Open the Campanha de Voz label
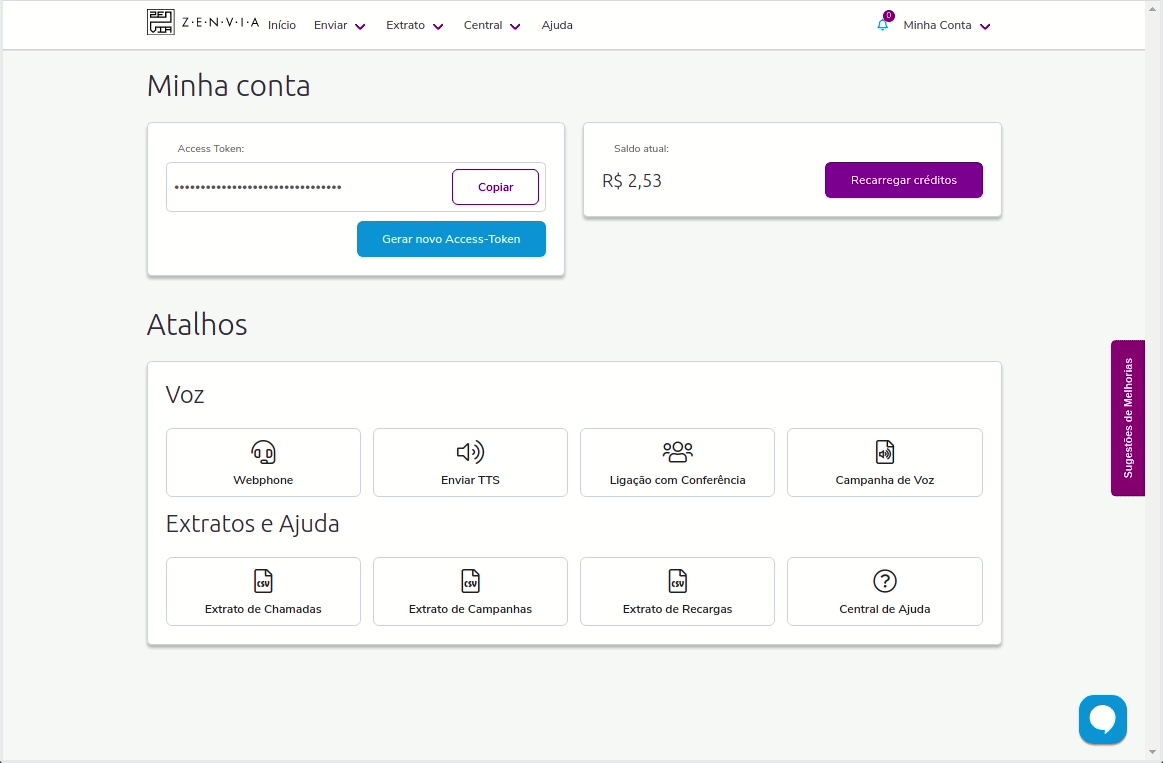The image size is (1163, 763). pyautogui.click(x=885, y=480)
